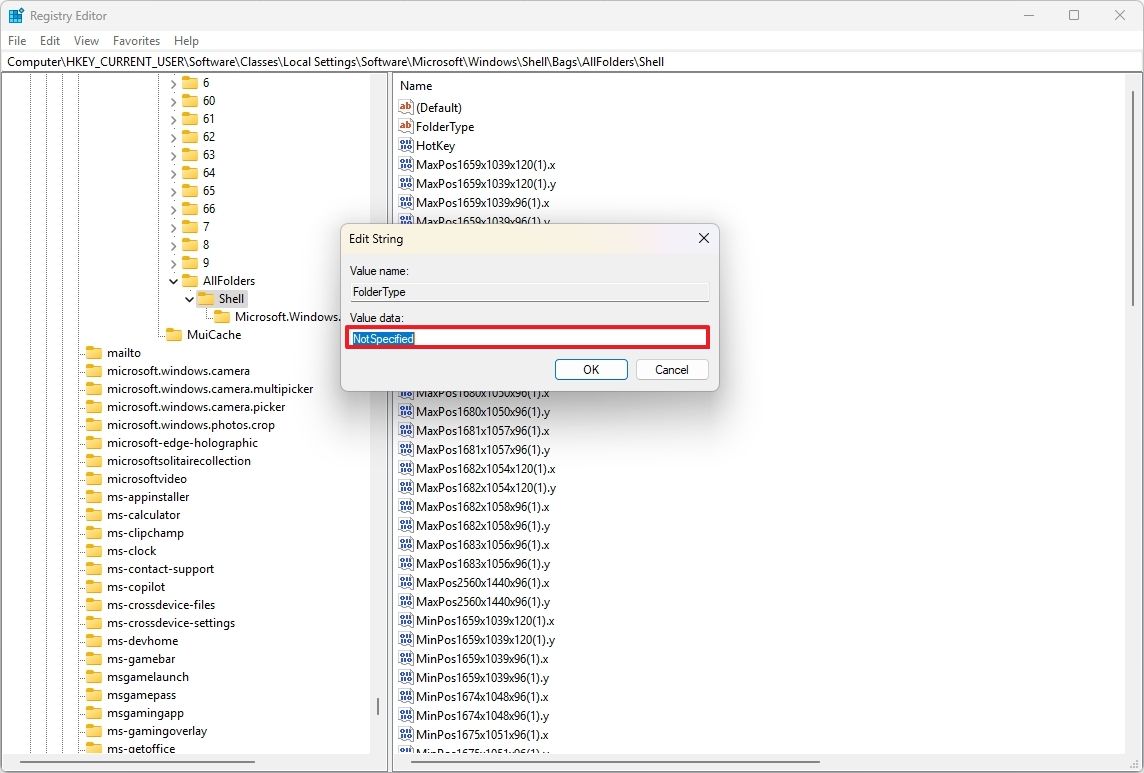Click the binary icon beside MaxPos2560x1440x96(1).x
The image size is (1144, 773).
(406, 583)
